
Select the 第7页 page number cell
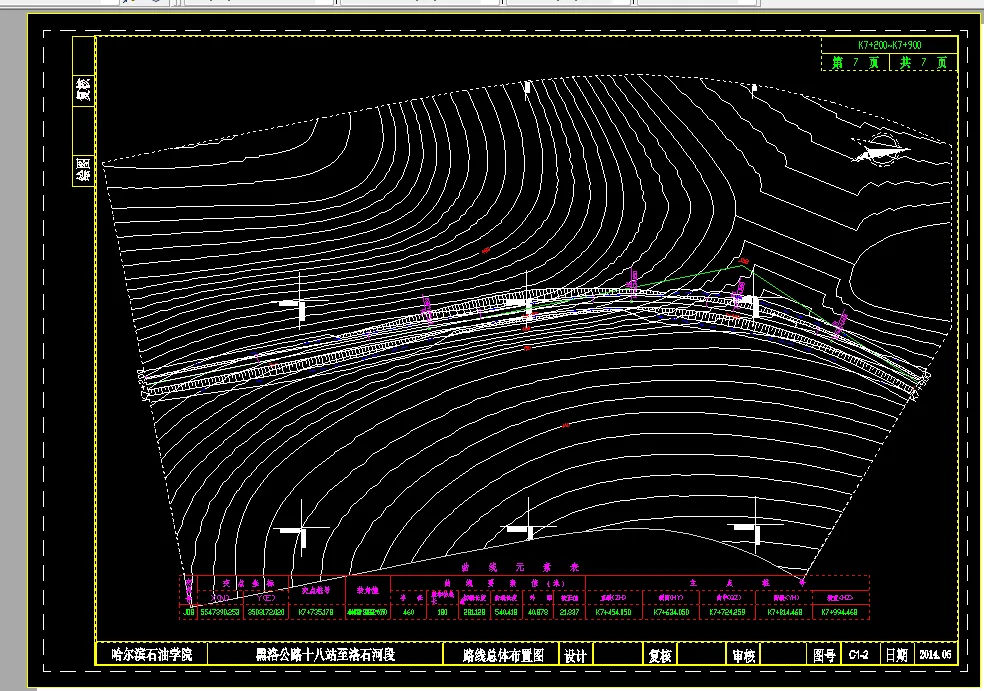click(855, 62)
